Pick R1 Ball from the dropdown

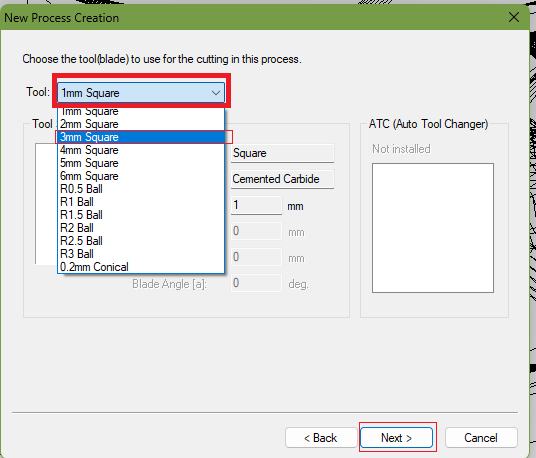click(x=141, y=202)
